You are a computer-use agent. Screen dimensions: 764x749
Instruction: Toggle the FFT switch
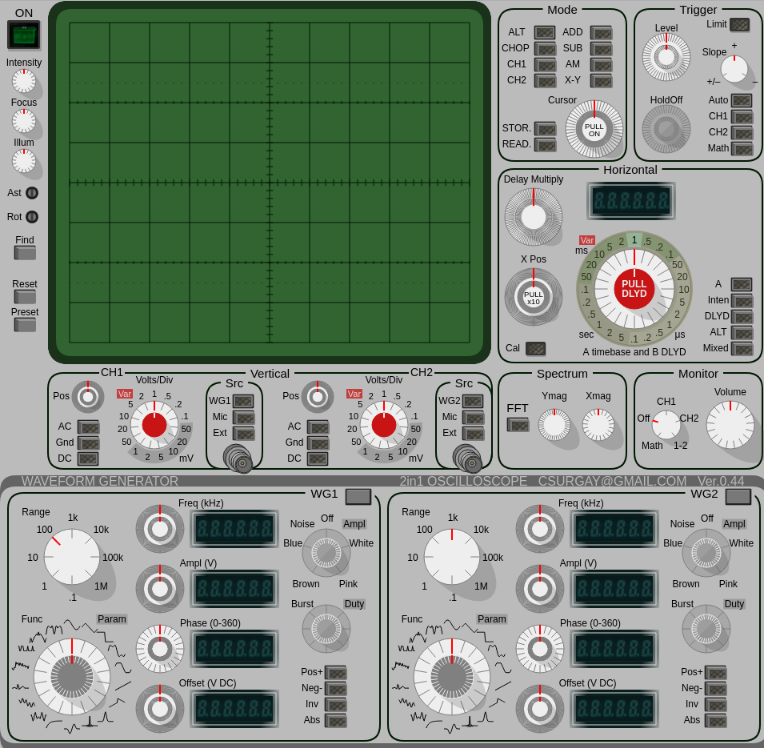pos(518,425)
